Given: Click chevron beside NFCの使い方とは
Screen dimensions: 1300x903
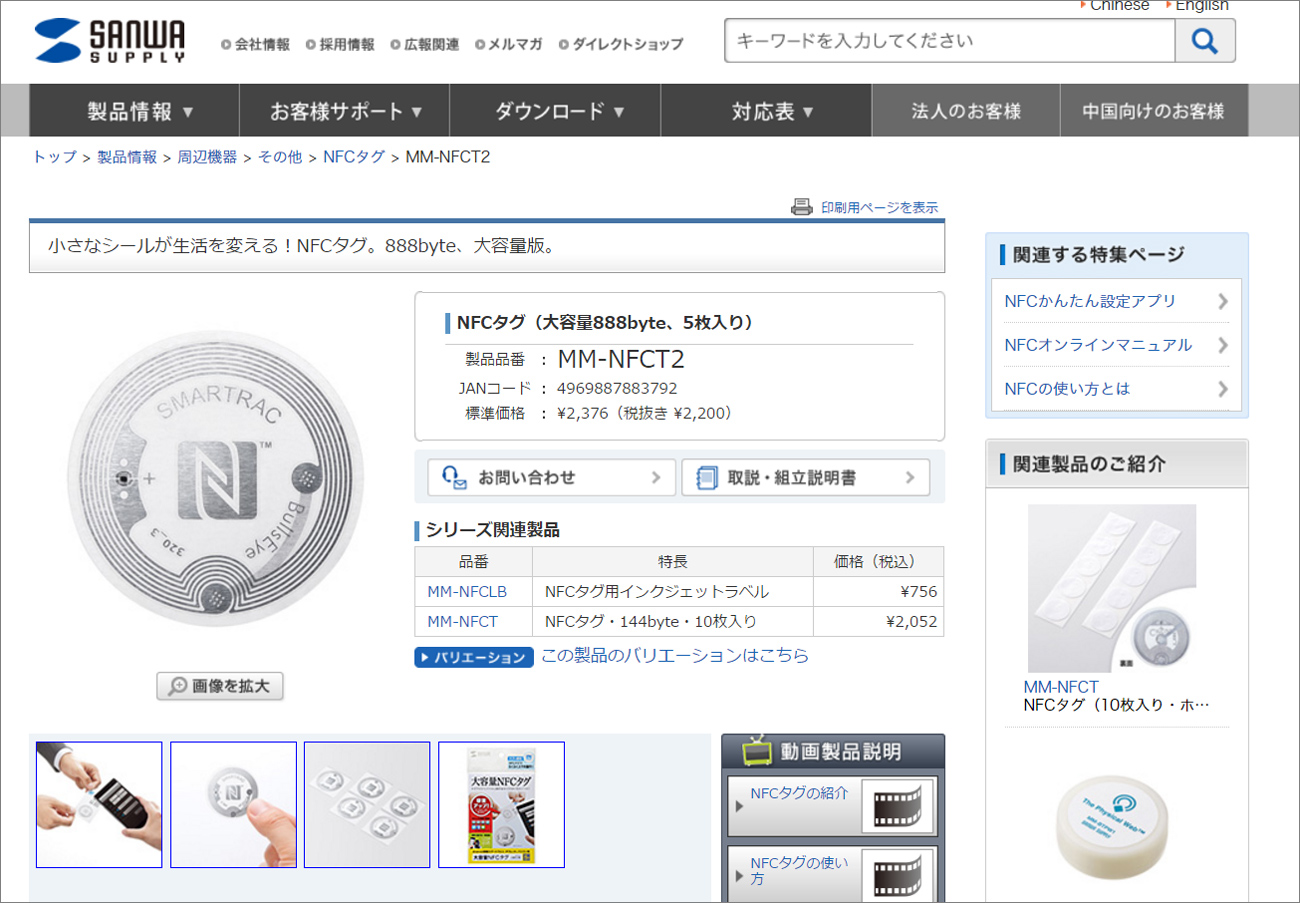Looking at the screenshot, I should pos(1223,389).
